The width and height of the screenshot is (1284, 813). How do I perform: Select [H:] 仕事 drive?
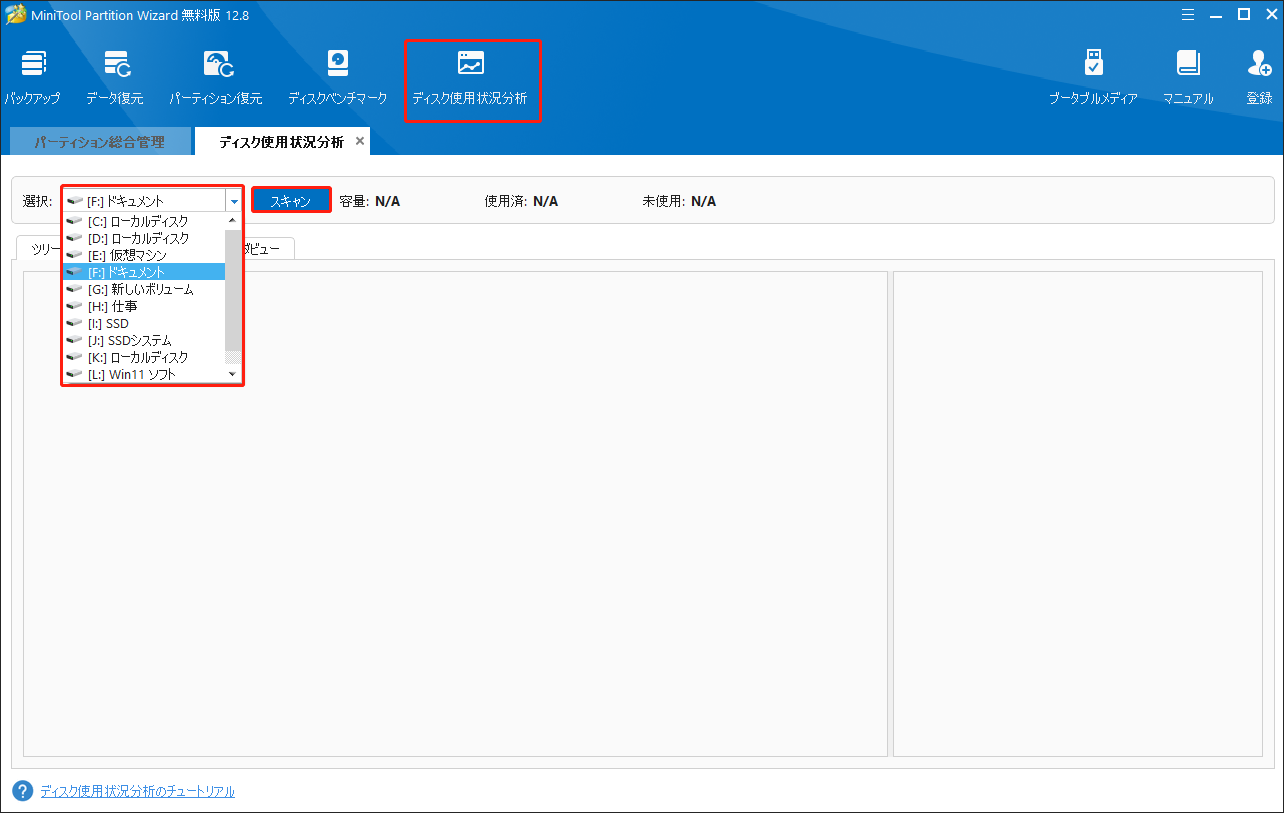point(144,306)
